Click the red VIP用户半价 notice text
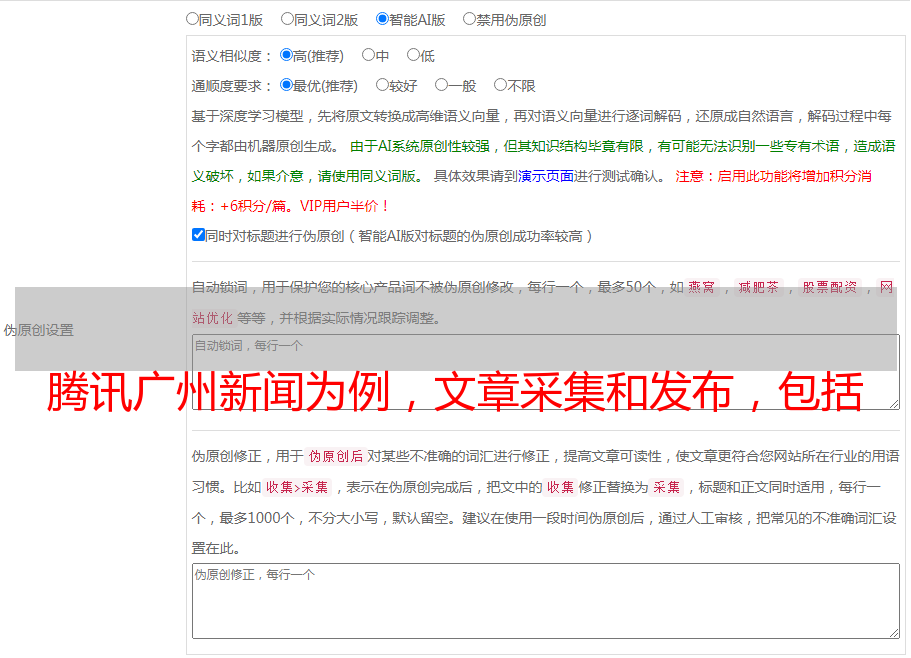This screenshot has width=911, height=658. coord(344,206)
